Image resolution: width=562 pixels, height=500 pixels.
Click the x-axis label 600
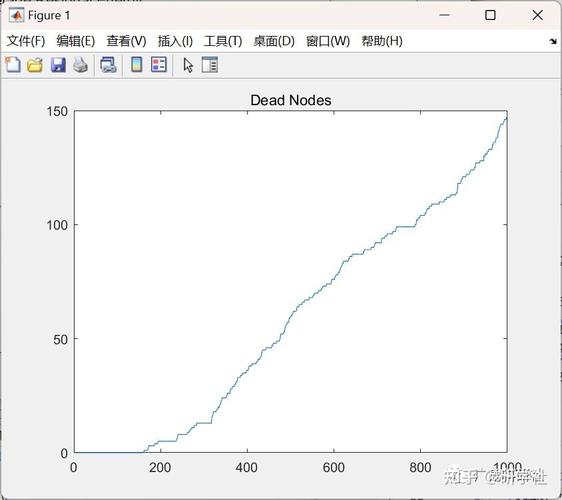(x=334, y=468)
